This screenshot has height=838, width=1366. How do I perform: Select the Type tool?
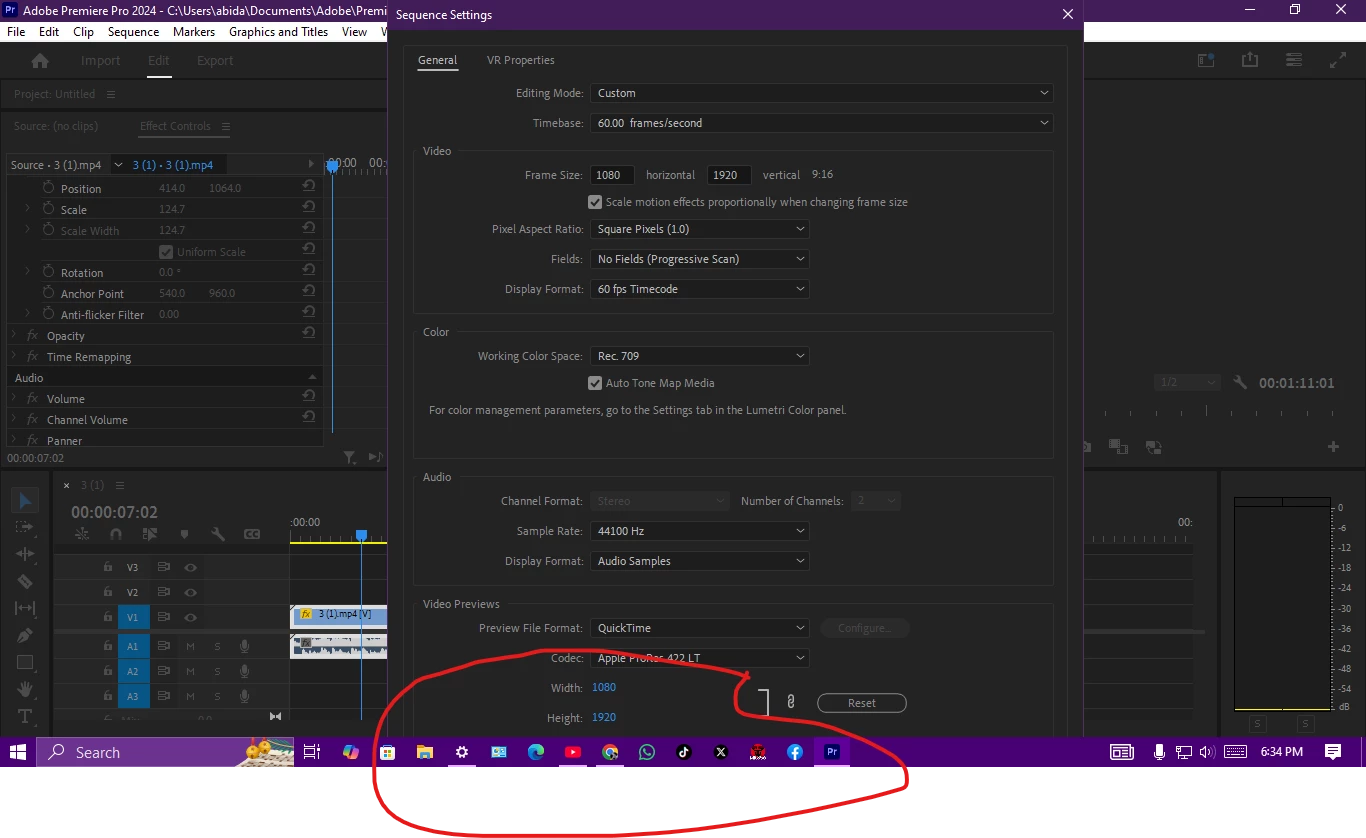(x=26, y=716)
